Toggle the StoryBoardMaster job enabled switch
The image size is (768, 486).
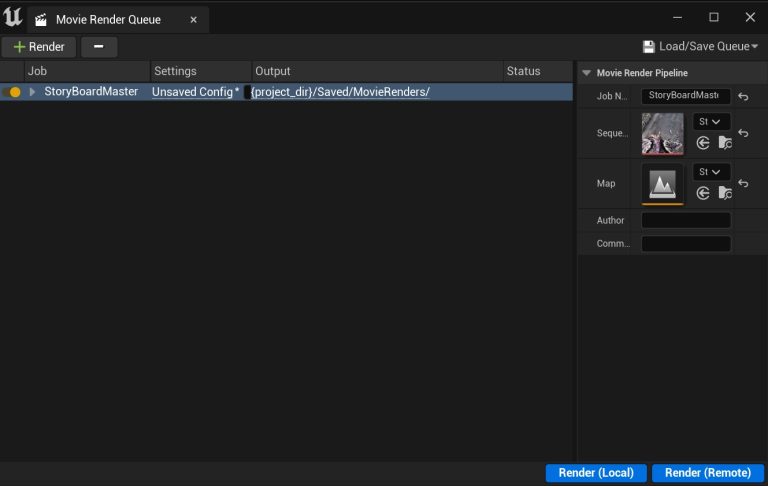tap(12, 92)
